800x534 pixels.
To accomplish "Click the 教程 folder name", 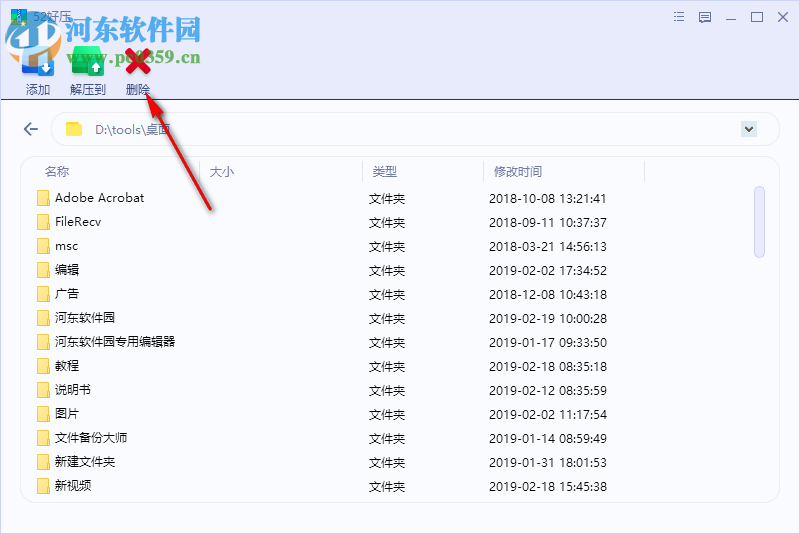I will pos(67,366).
